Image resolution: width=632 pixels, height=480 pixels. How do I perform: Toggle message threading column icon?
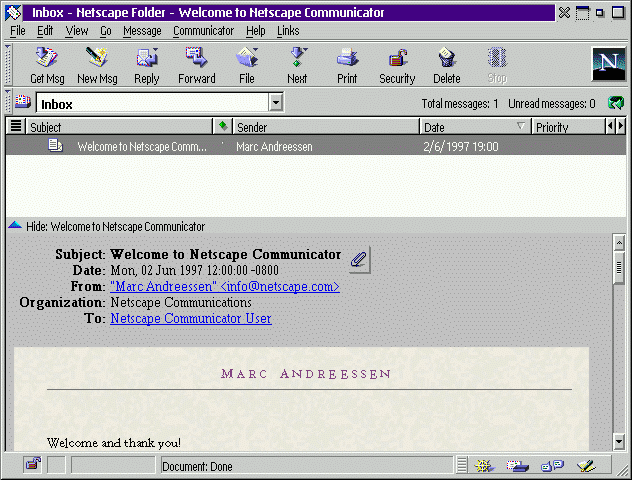point(16,126)
